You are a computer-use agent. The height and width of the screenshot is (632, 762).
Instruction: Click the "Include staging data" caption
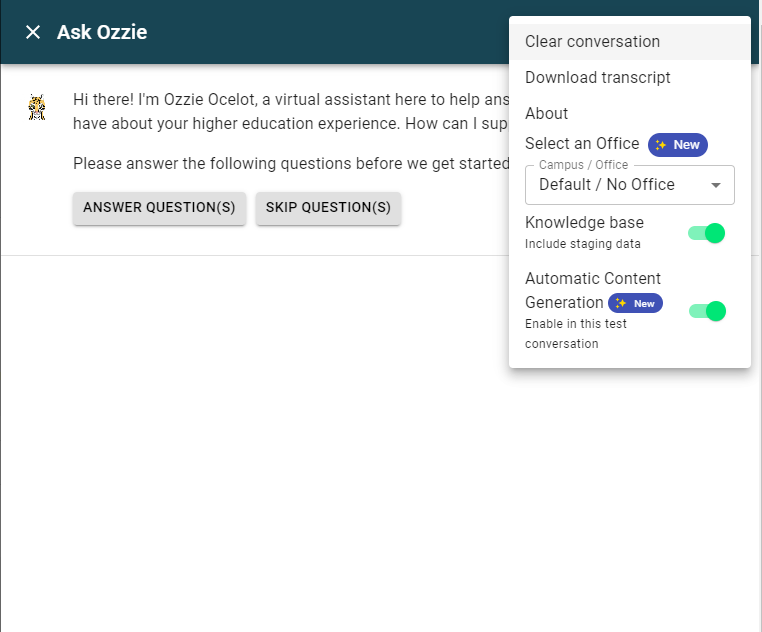(x=583, y=244)
